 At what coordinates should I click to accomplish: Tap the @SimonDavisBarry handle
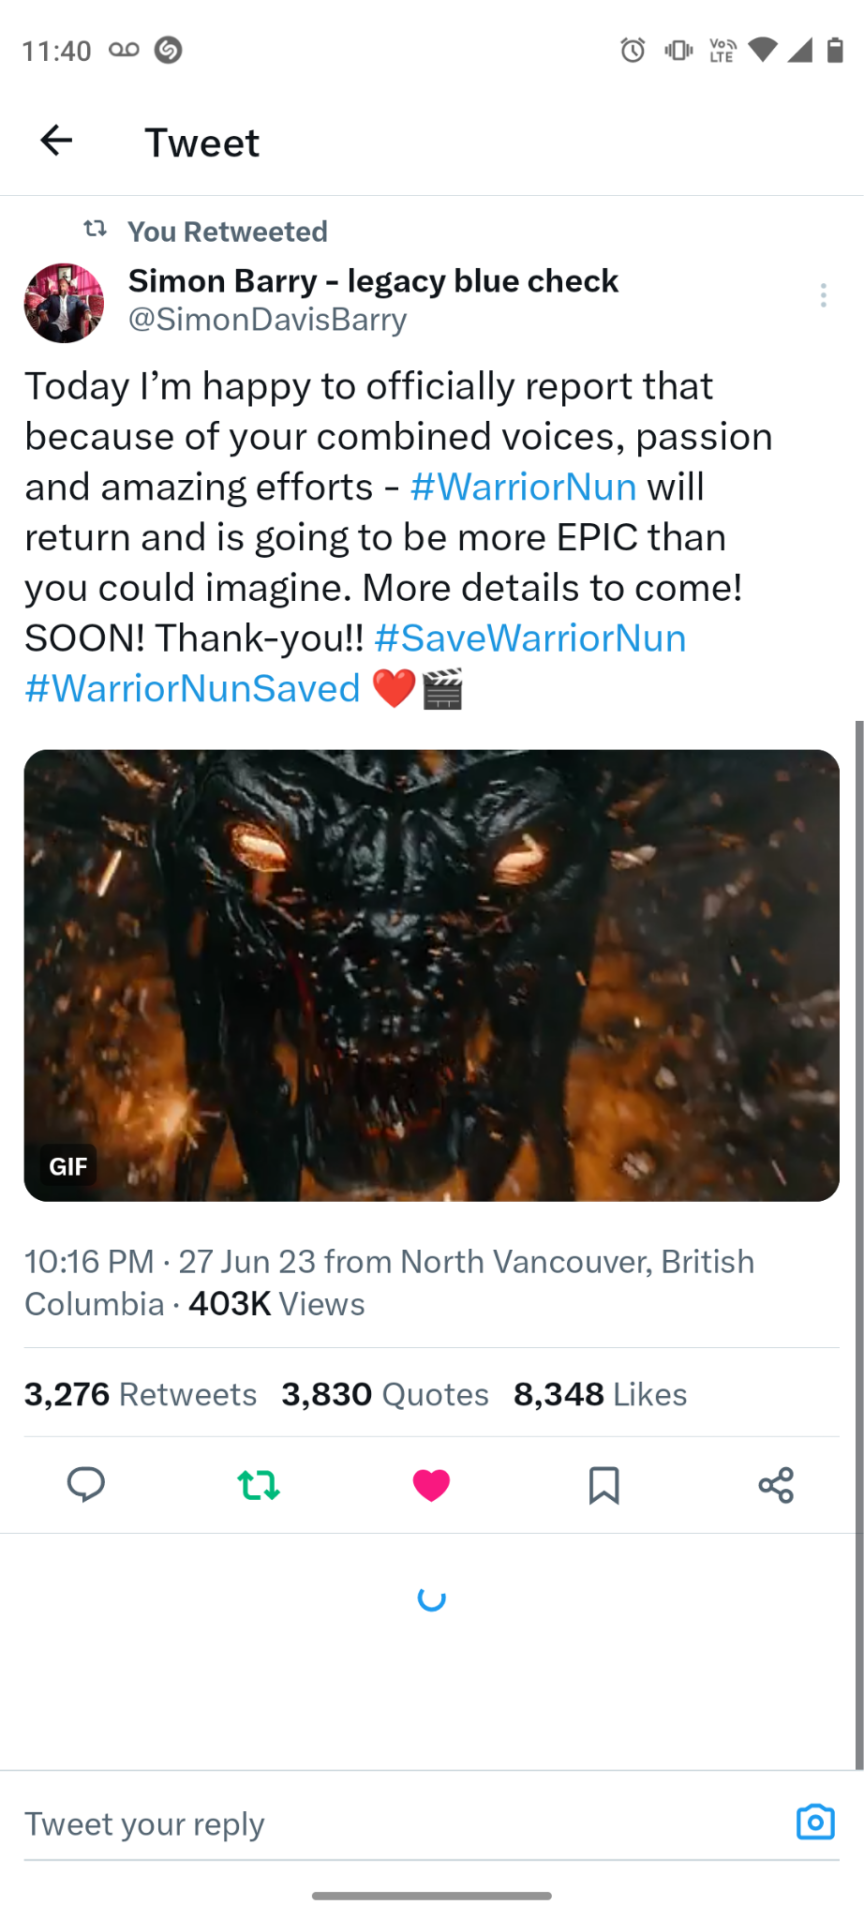pyautogui.click(x=267, y=320)
